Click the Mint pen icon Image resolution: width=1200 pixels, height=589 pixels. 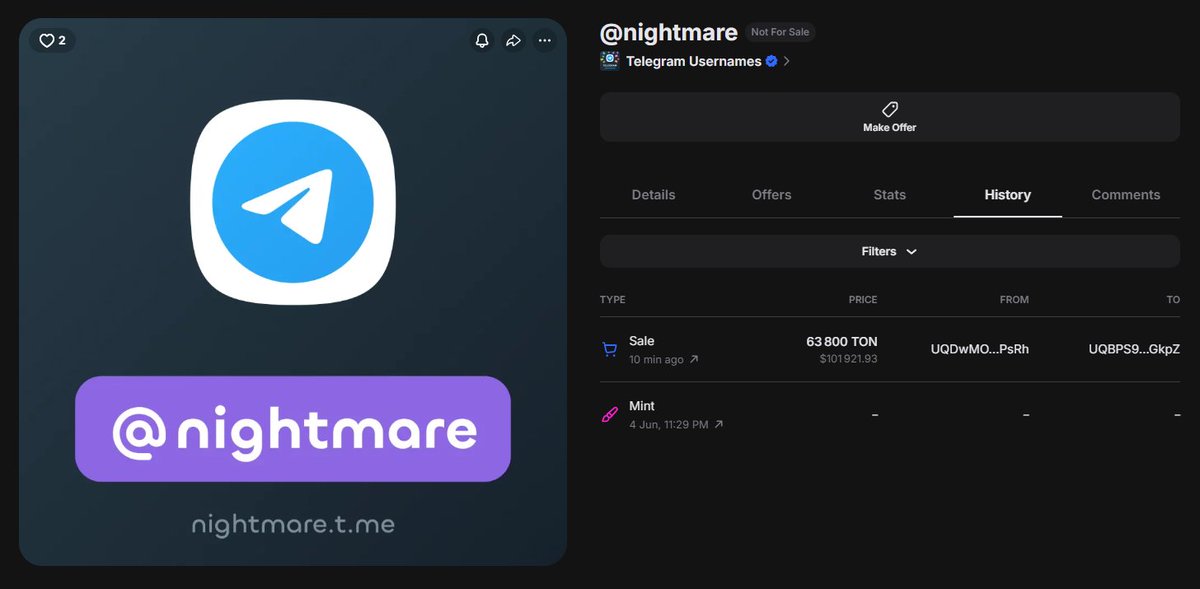tap(609, 414)
